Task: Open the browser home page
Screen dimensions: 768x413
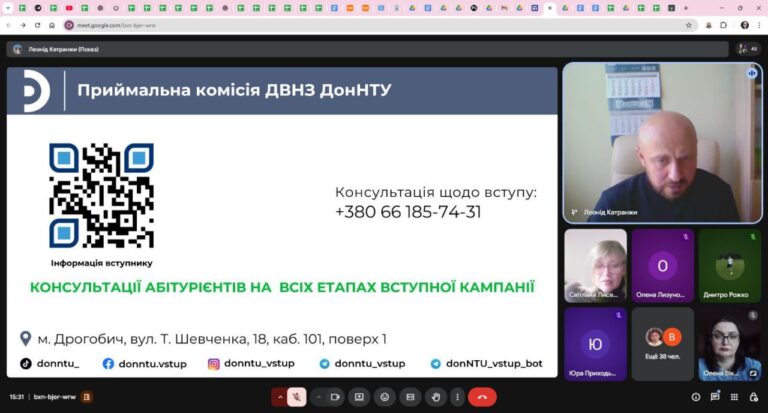Action: click(x=52, y=25)
